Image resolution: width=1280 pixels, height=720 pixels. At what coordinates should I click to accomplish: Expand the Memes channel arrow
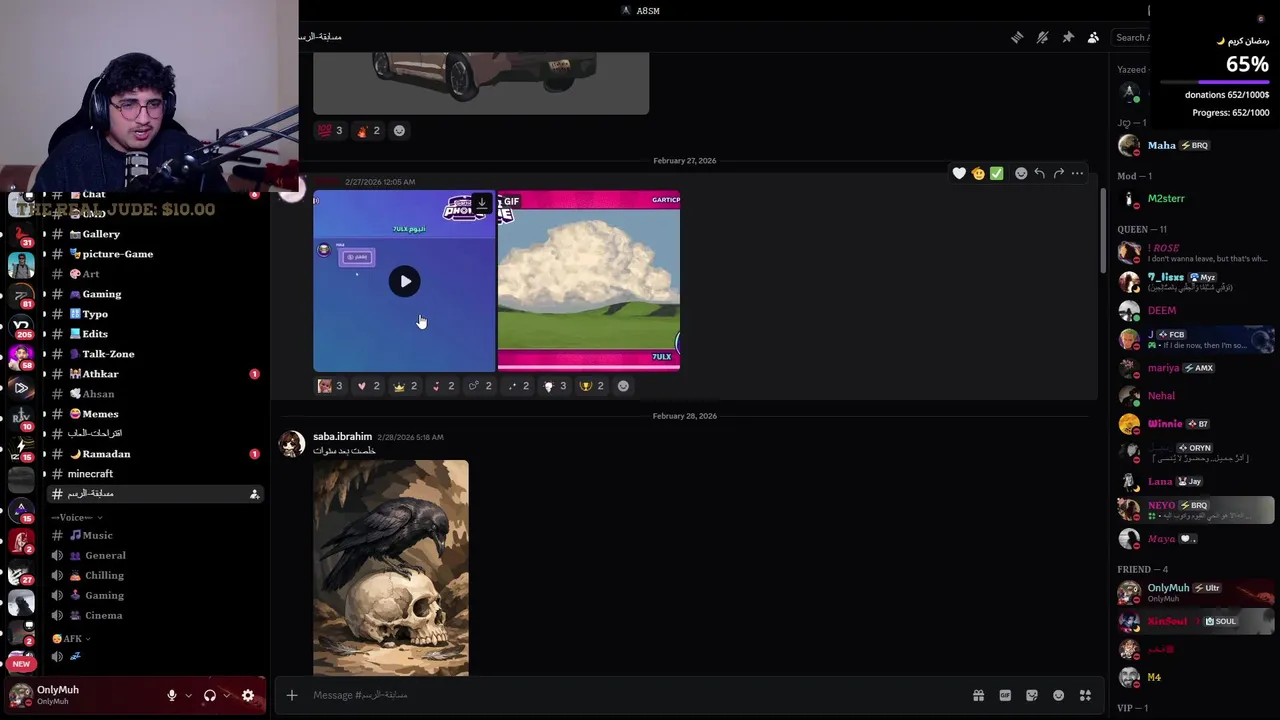point(44,414)
